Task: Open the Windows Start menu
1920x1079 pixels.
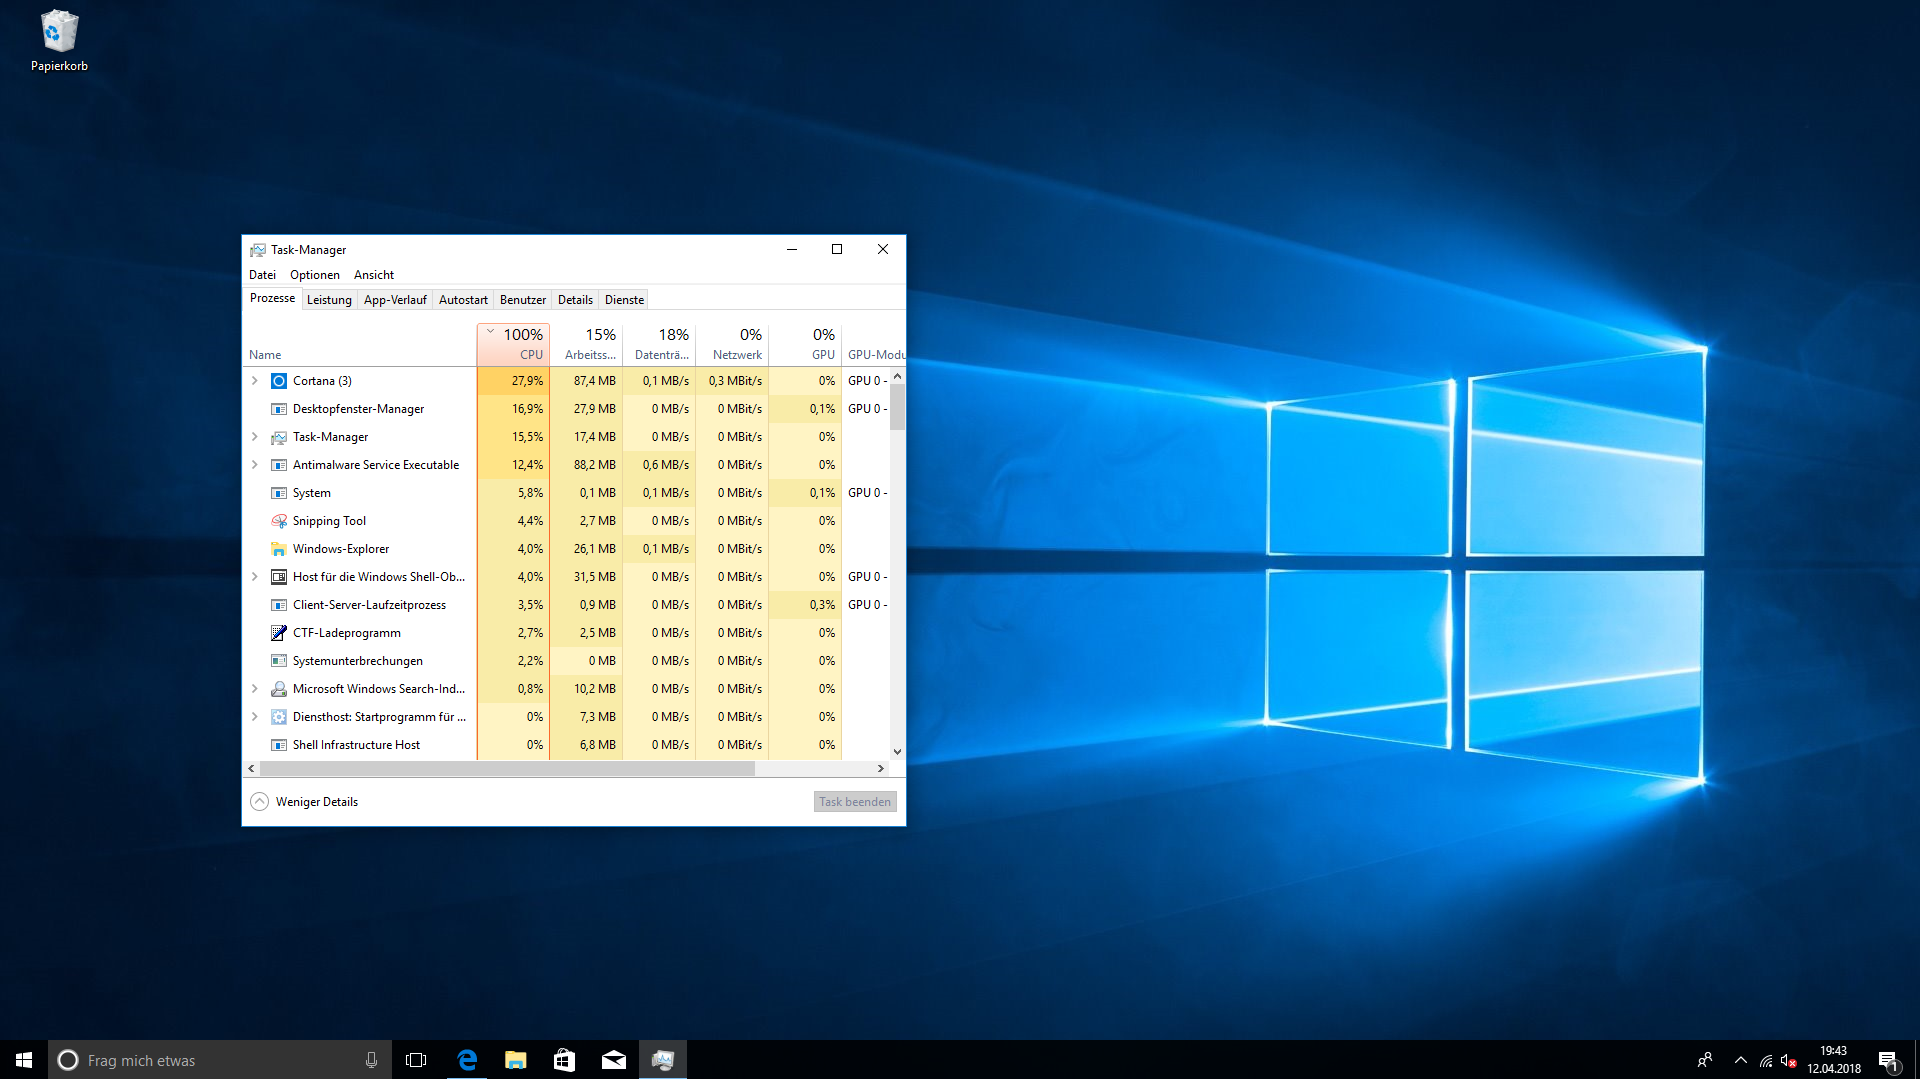Action: tap(24, 1060)
